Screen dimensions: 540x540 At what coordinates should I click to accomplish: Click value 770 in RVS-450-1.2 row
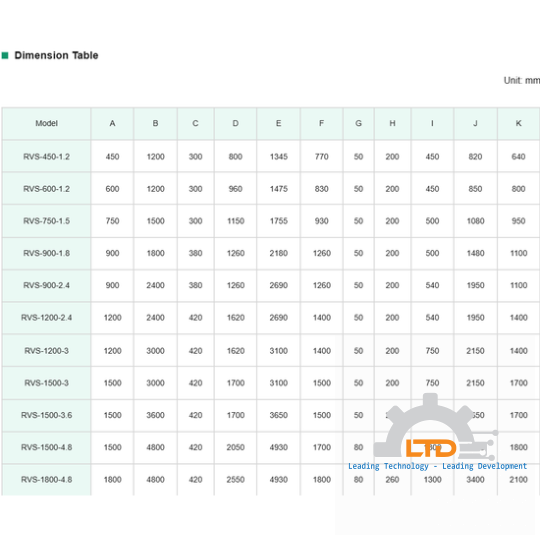point(321,157)
